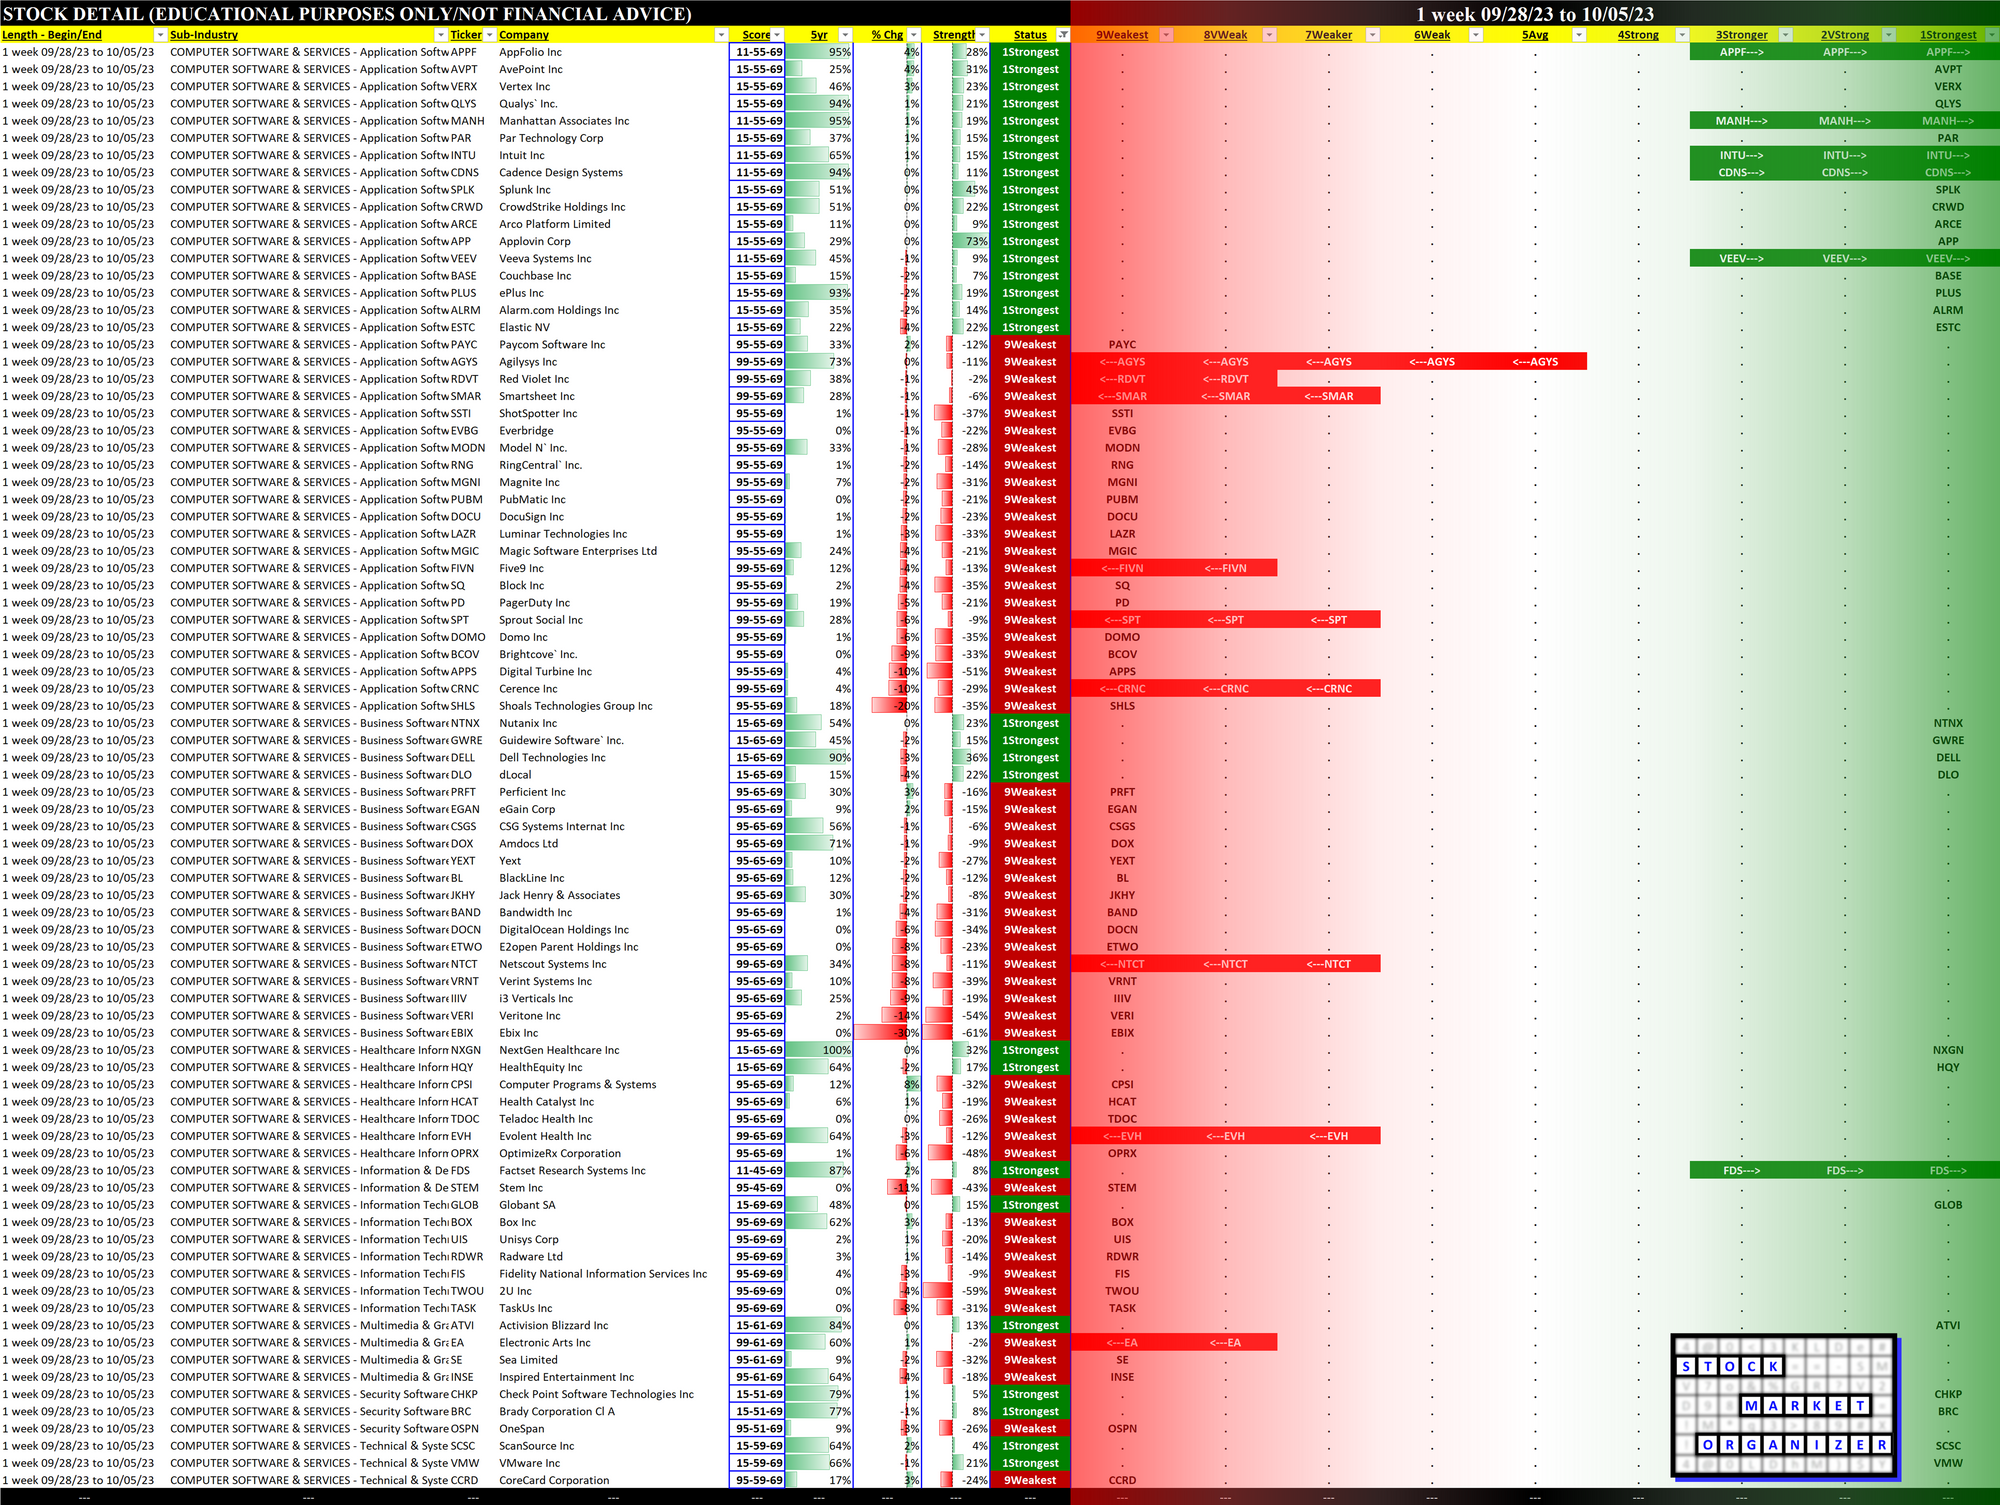Select the Ebix Inc -30% change cell
The width and height of the screenshot is (2000, 1505).
point(888,1033)
